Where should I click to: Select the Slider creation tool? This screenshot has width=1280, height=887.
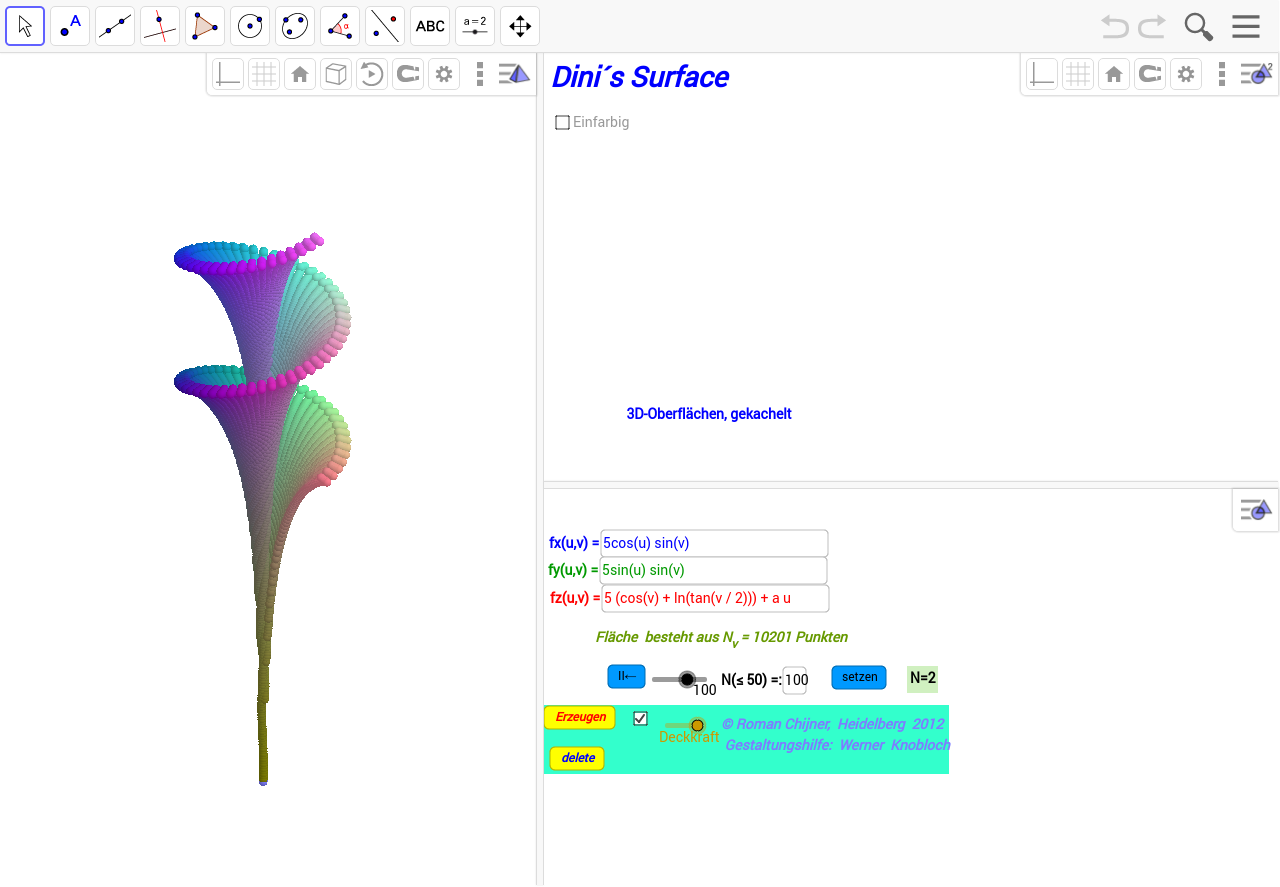[x=474, y=25]
